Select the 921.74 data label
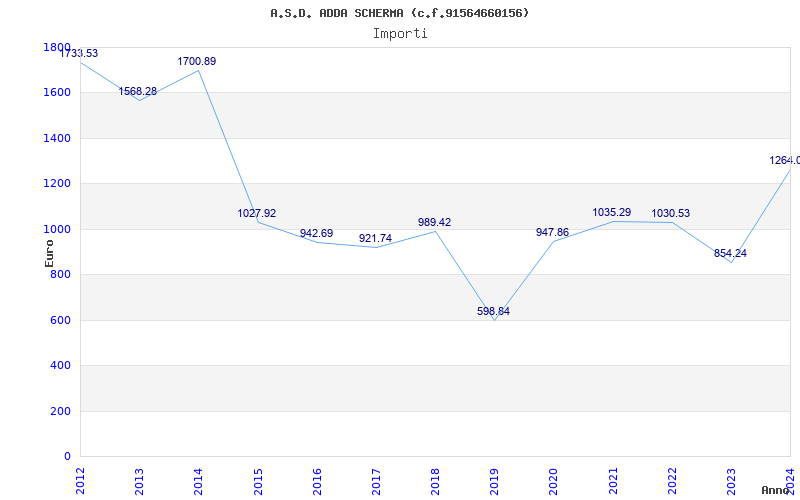The height and width of the screenshot is (500, 800). tap(375, 238)
